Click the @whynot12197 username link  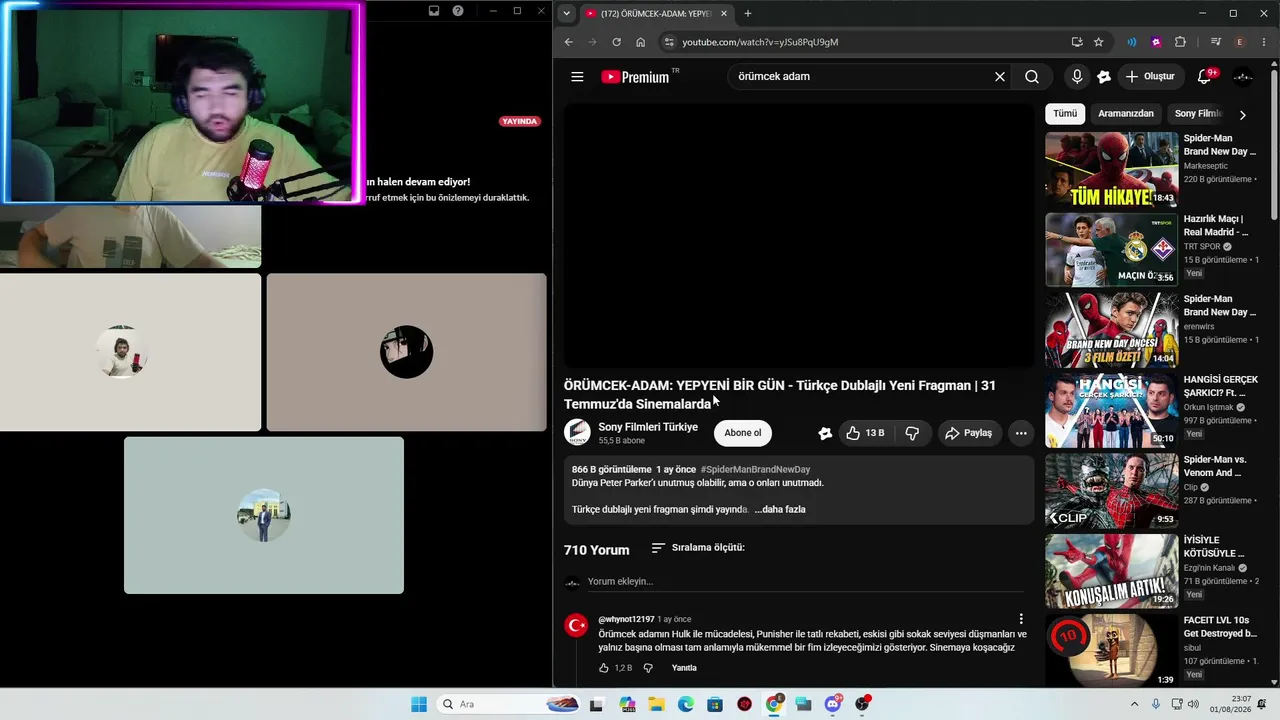(x=626, y=620)
